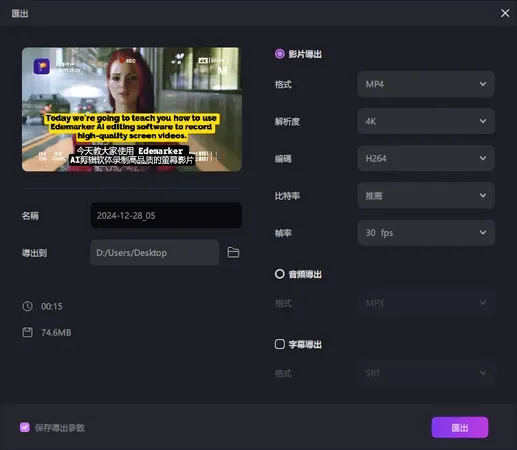Open the audio format dropdown showing MP3
517x450 pixels.
(426, 303)
